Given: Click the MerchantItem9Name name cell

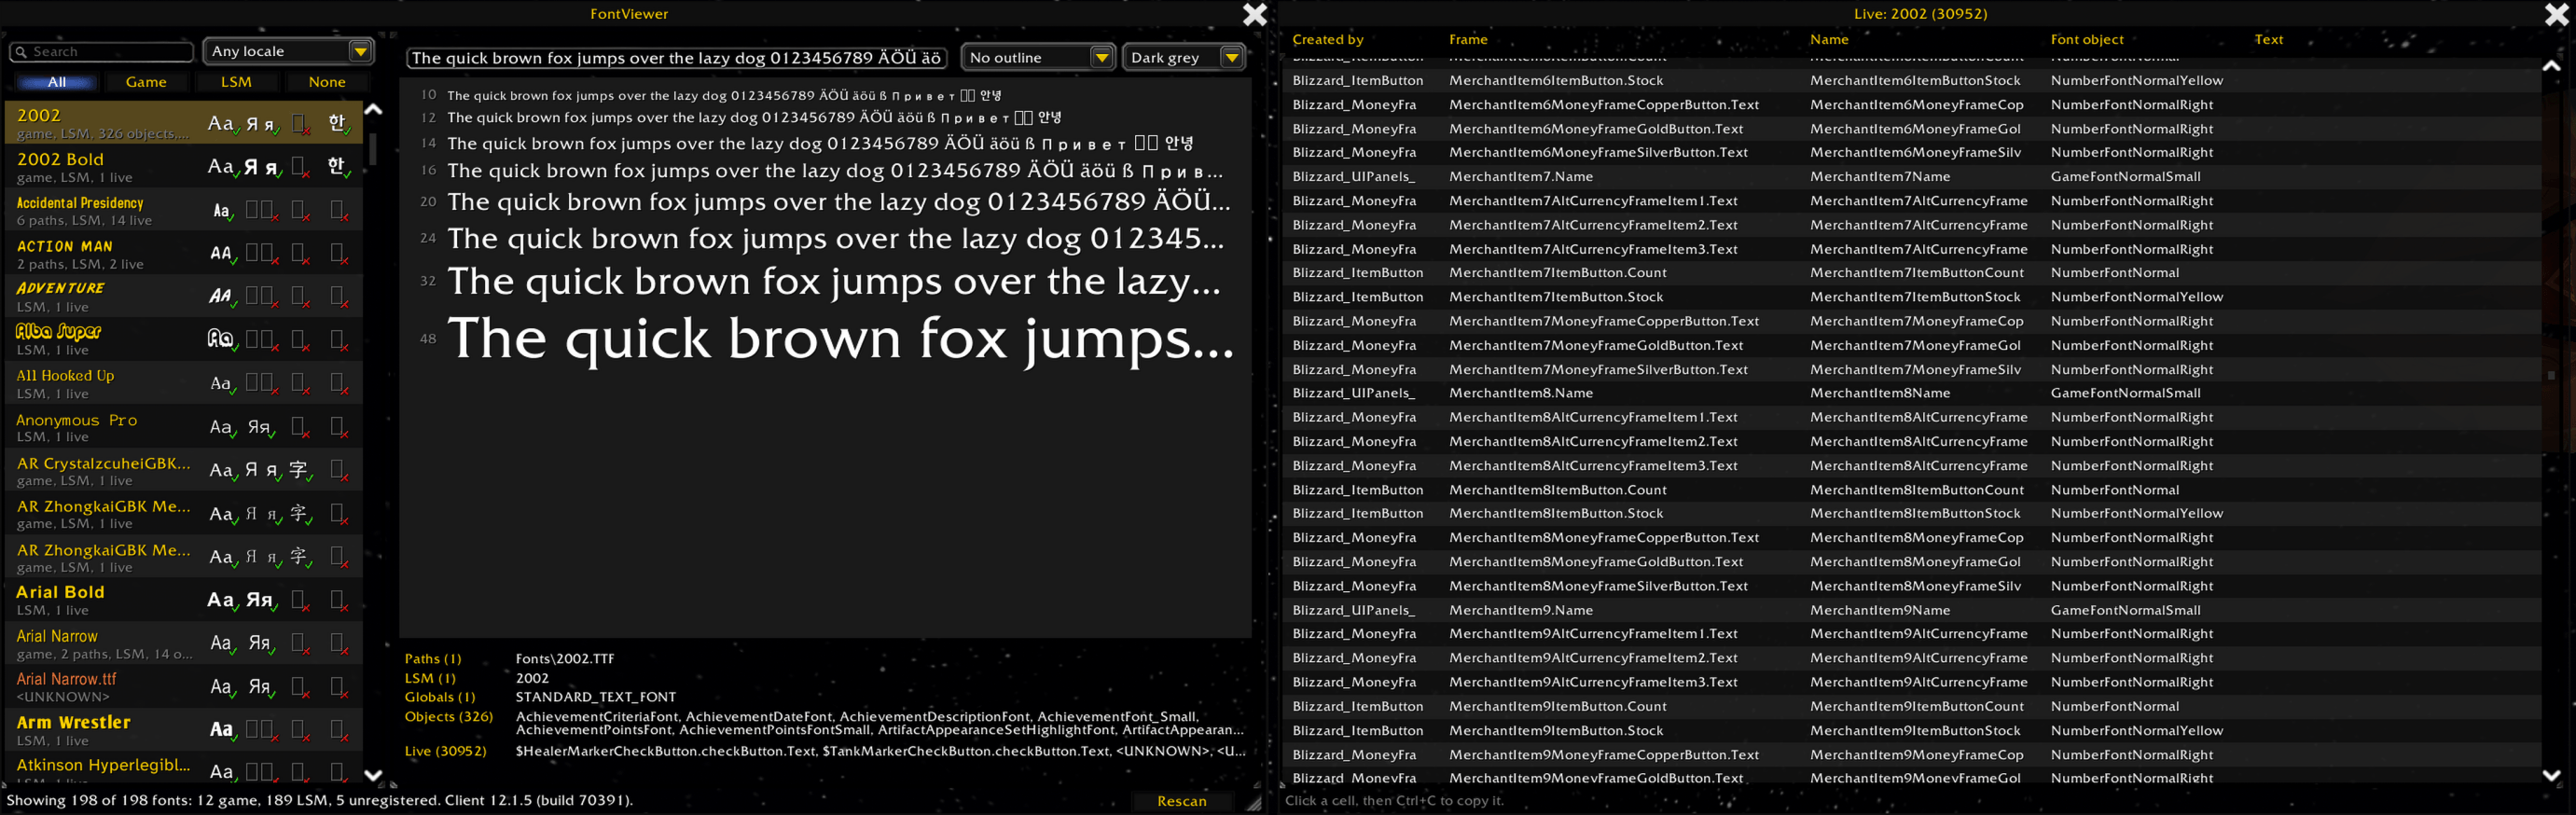Looking at the screenshot, I should (1879, 610).
